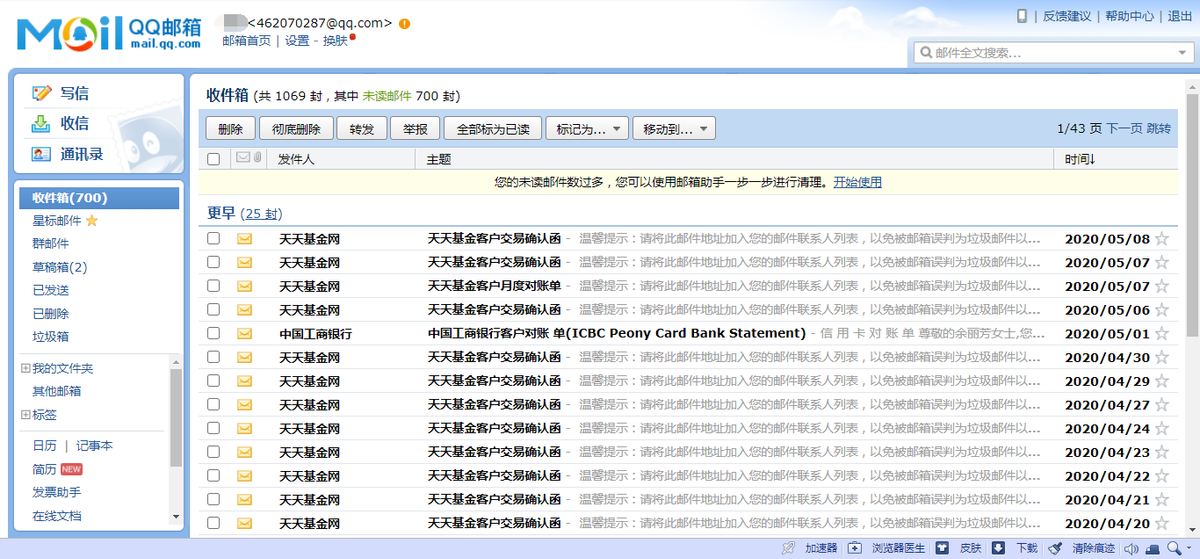The width and height of the screenshot is (1200, 559).
Task: Check the 2020/04/29 email checkbox
Action: pyautogui.click(x=213, y=380)
